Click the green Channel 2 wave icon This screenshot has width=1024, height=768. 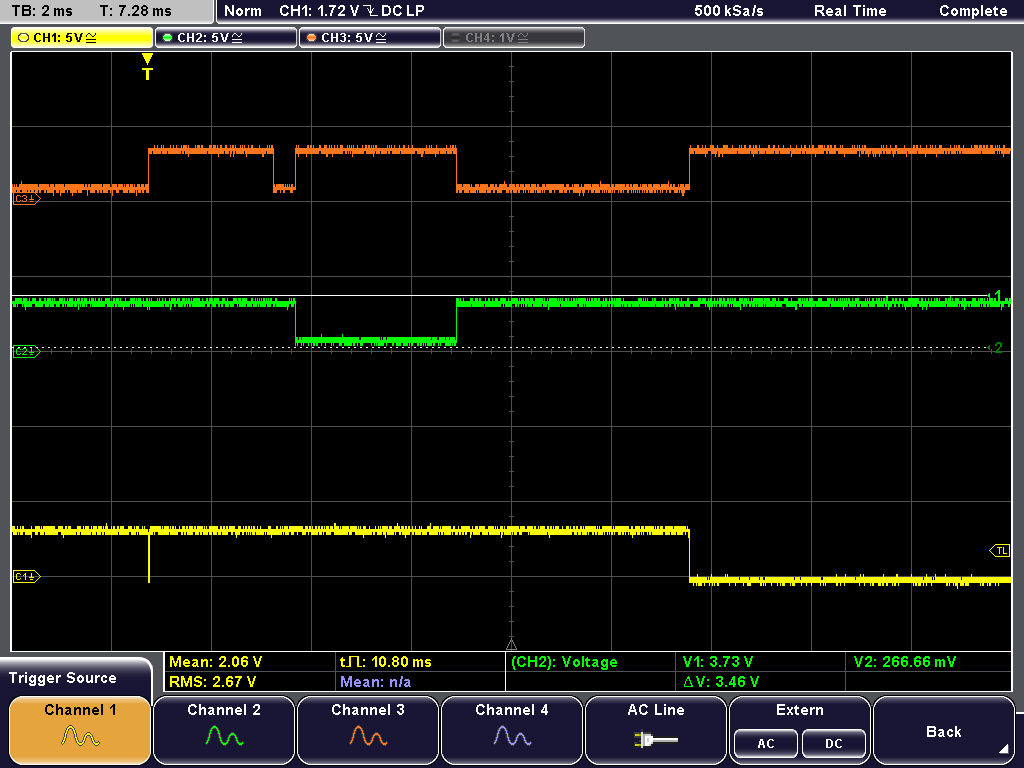point(224,737)
